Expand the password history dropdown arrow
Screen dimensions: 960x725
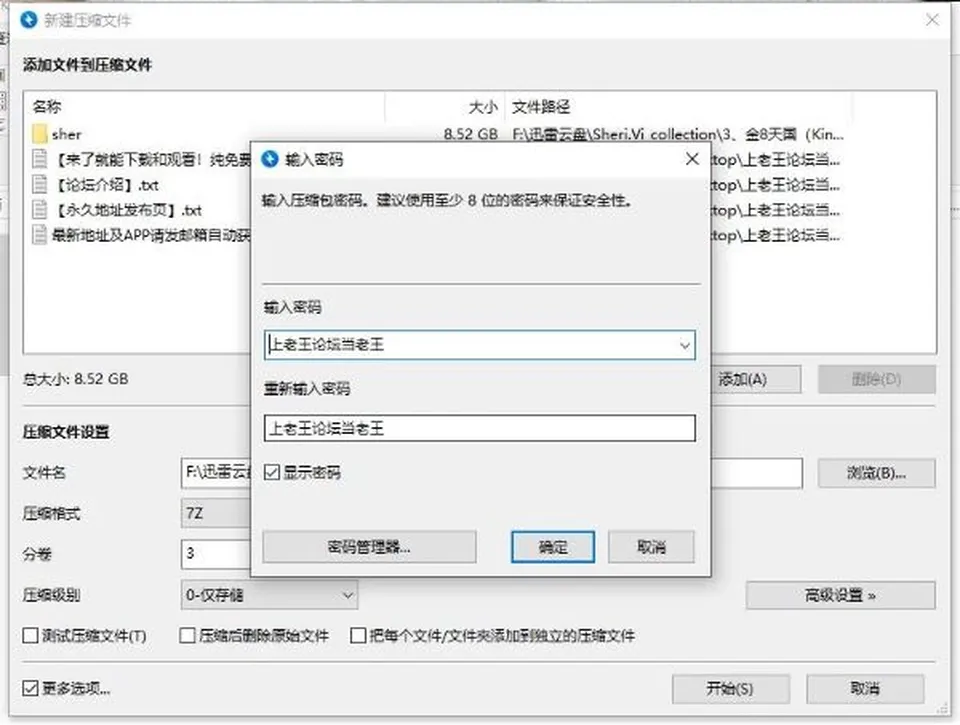684,345
